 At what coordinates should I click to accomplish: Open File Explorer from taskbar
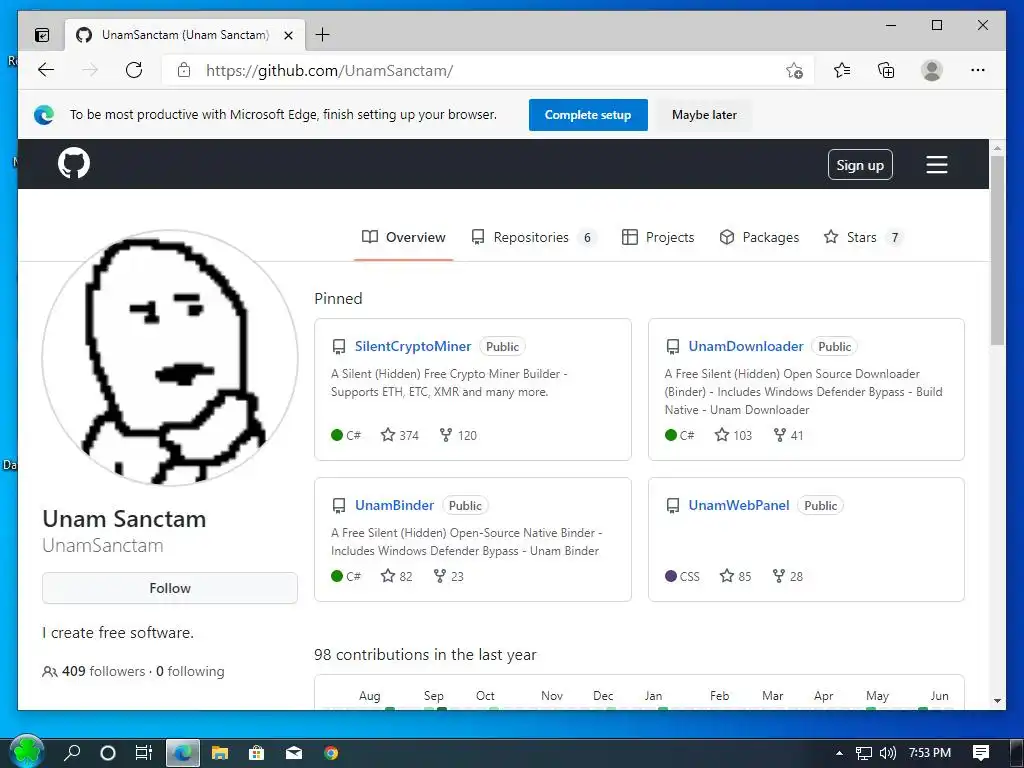pos(220,753)
